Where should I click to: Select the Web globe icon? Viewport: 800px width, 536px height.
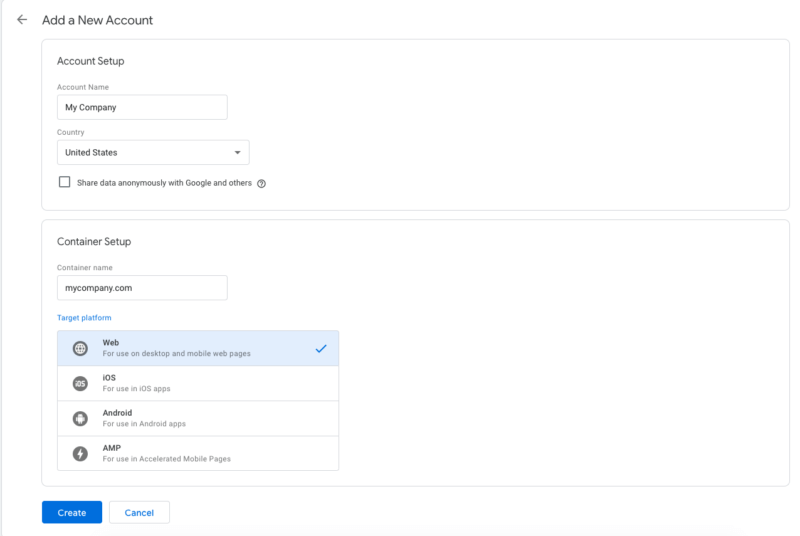80,348
